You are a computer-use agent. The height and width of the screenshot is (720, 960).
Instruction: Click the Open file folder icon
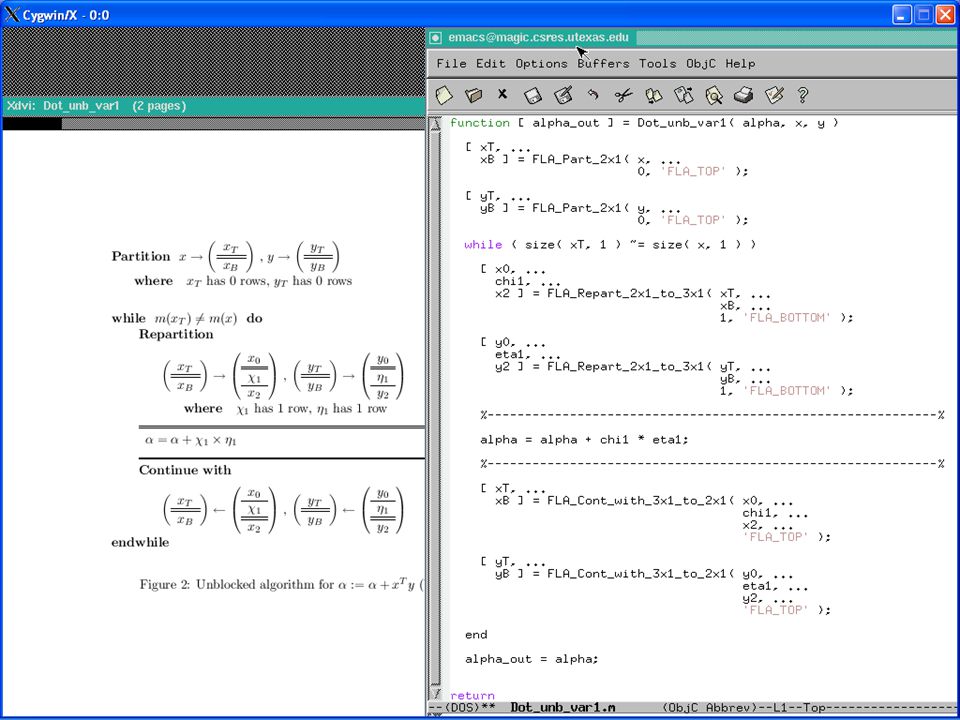[473, 95]
